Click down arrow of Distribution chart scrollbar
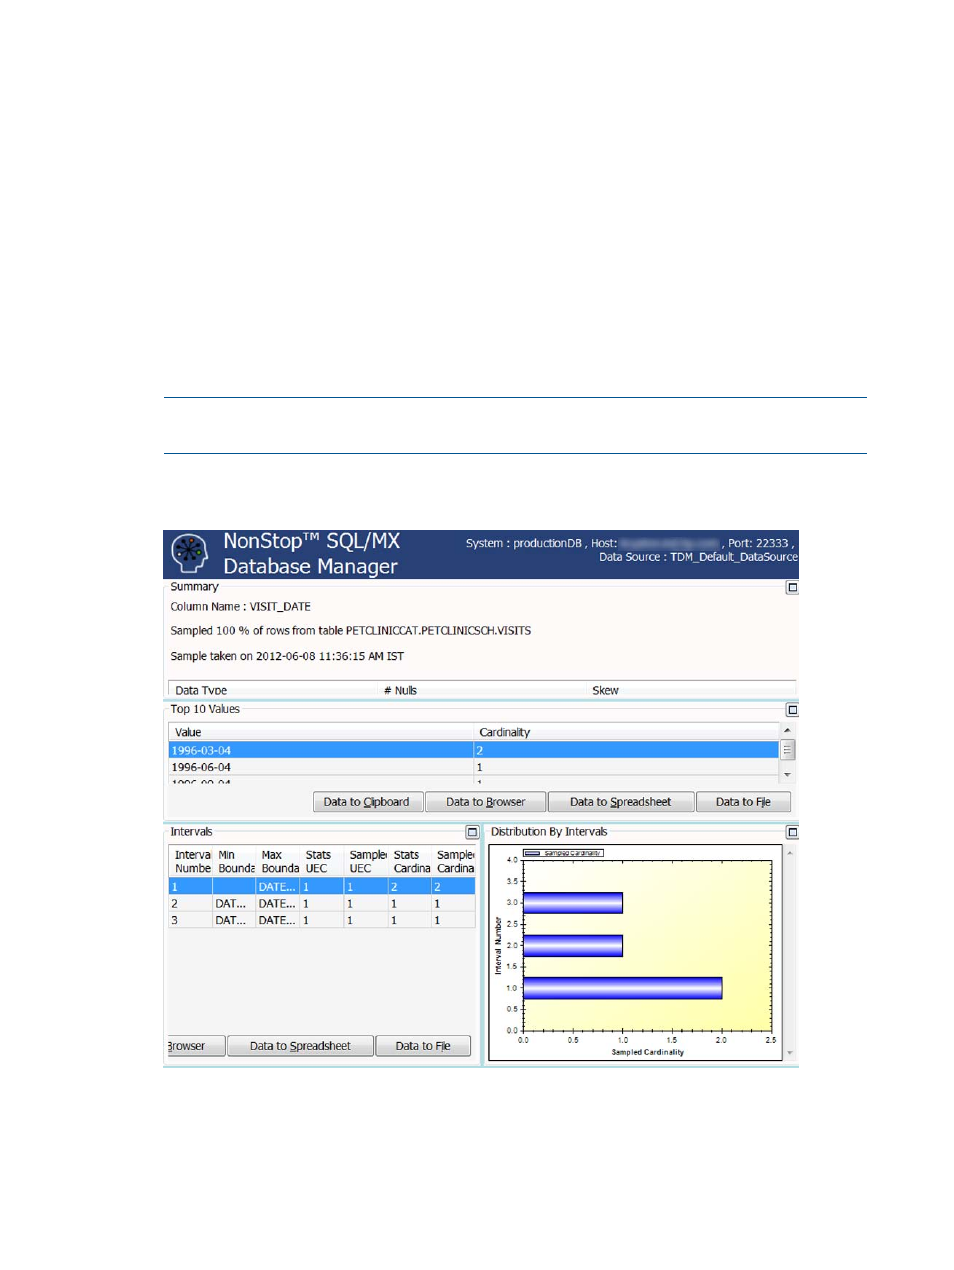This screenshot has height=1270, width=954. point(790,1053)
